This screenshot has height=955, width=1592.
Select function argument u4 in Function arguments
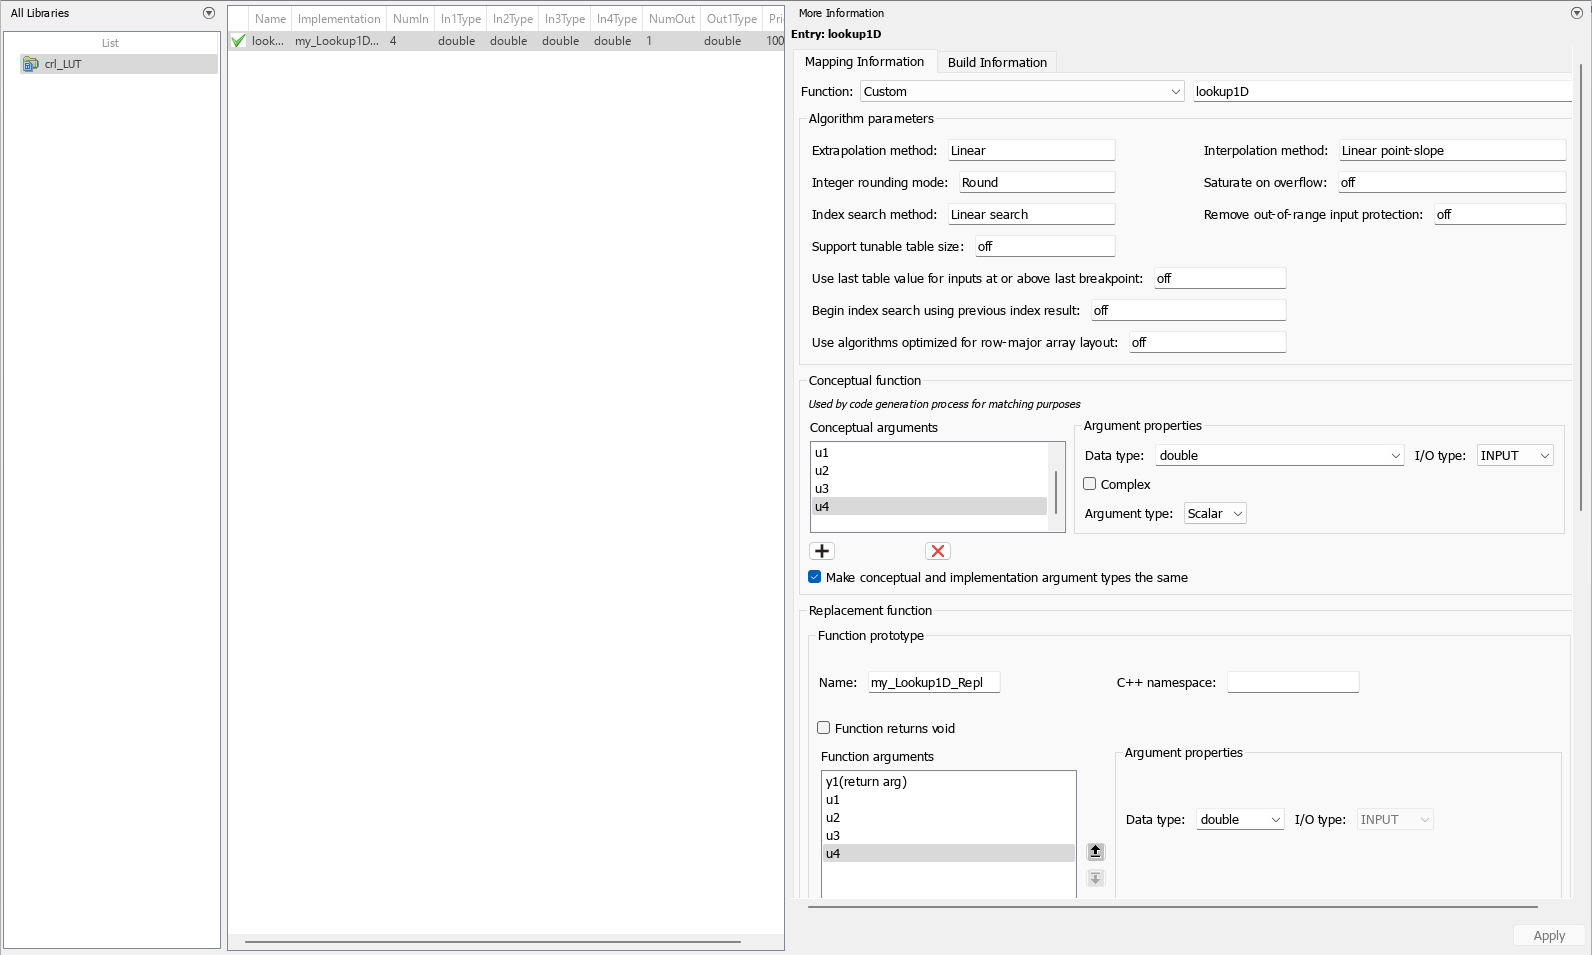[949, 854]
